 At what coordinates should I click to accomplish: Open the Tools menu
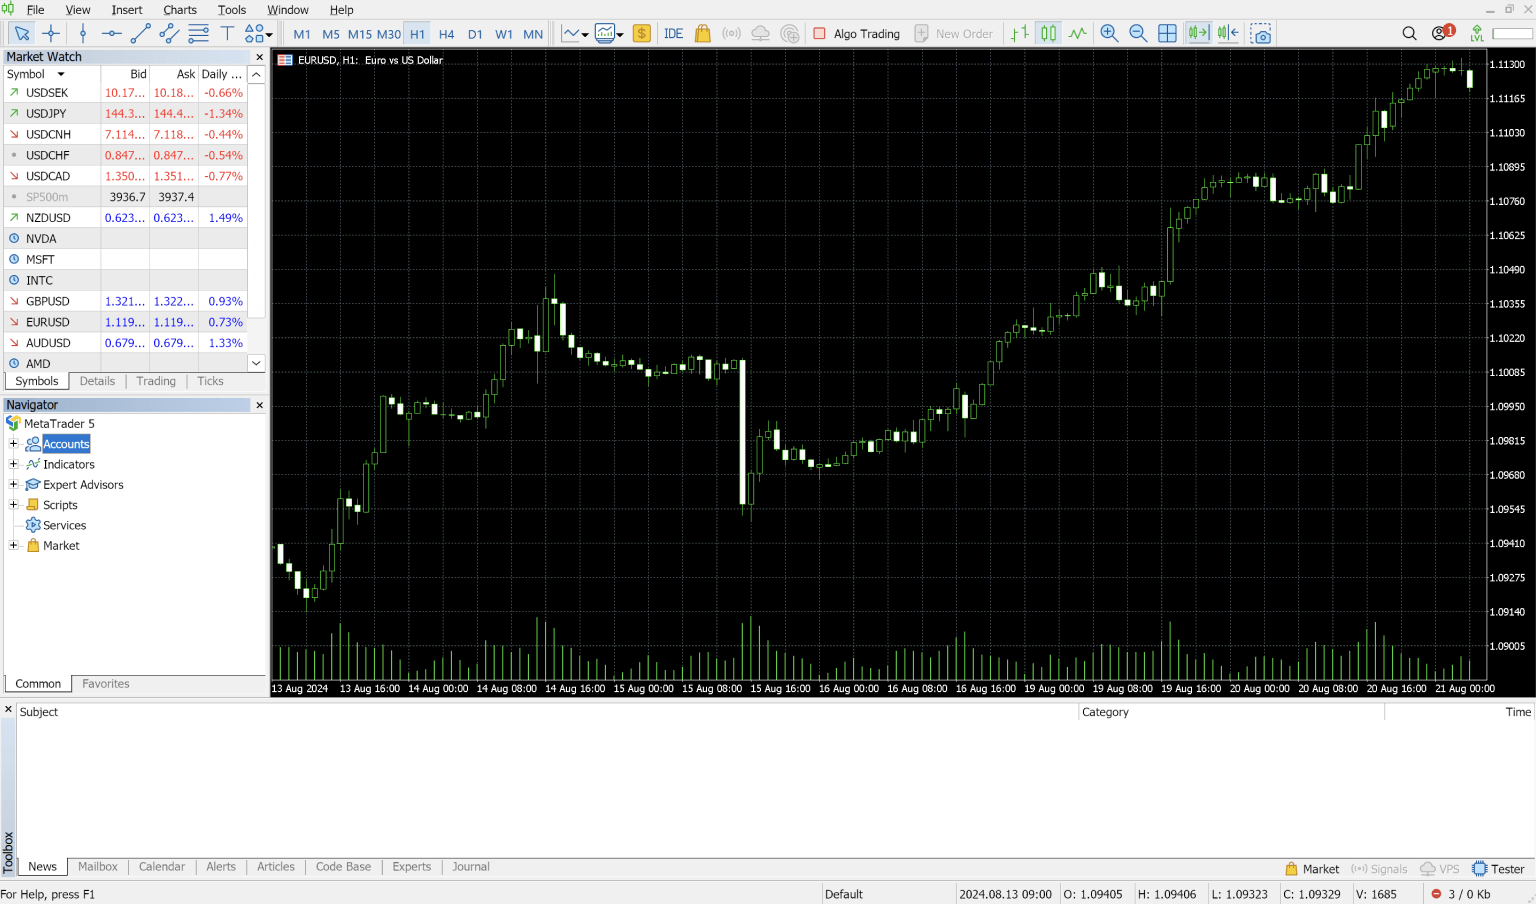point(232,10)
